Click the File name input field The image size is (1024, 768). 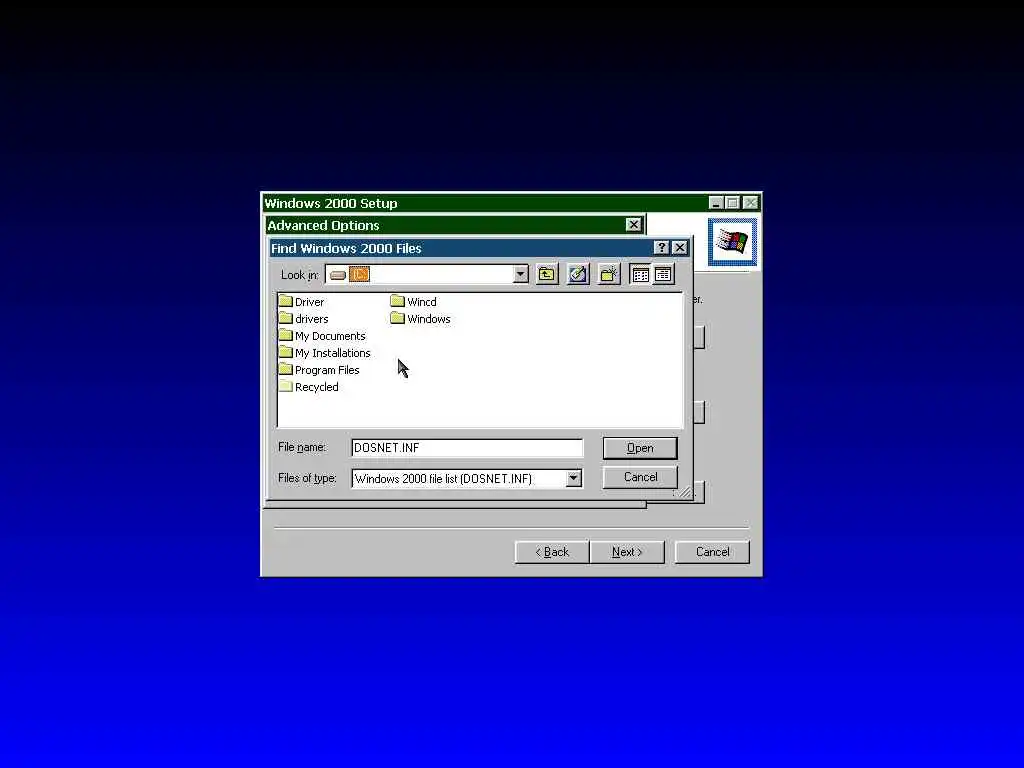(x=467, y=447)
